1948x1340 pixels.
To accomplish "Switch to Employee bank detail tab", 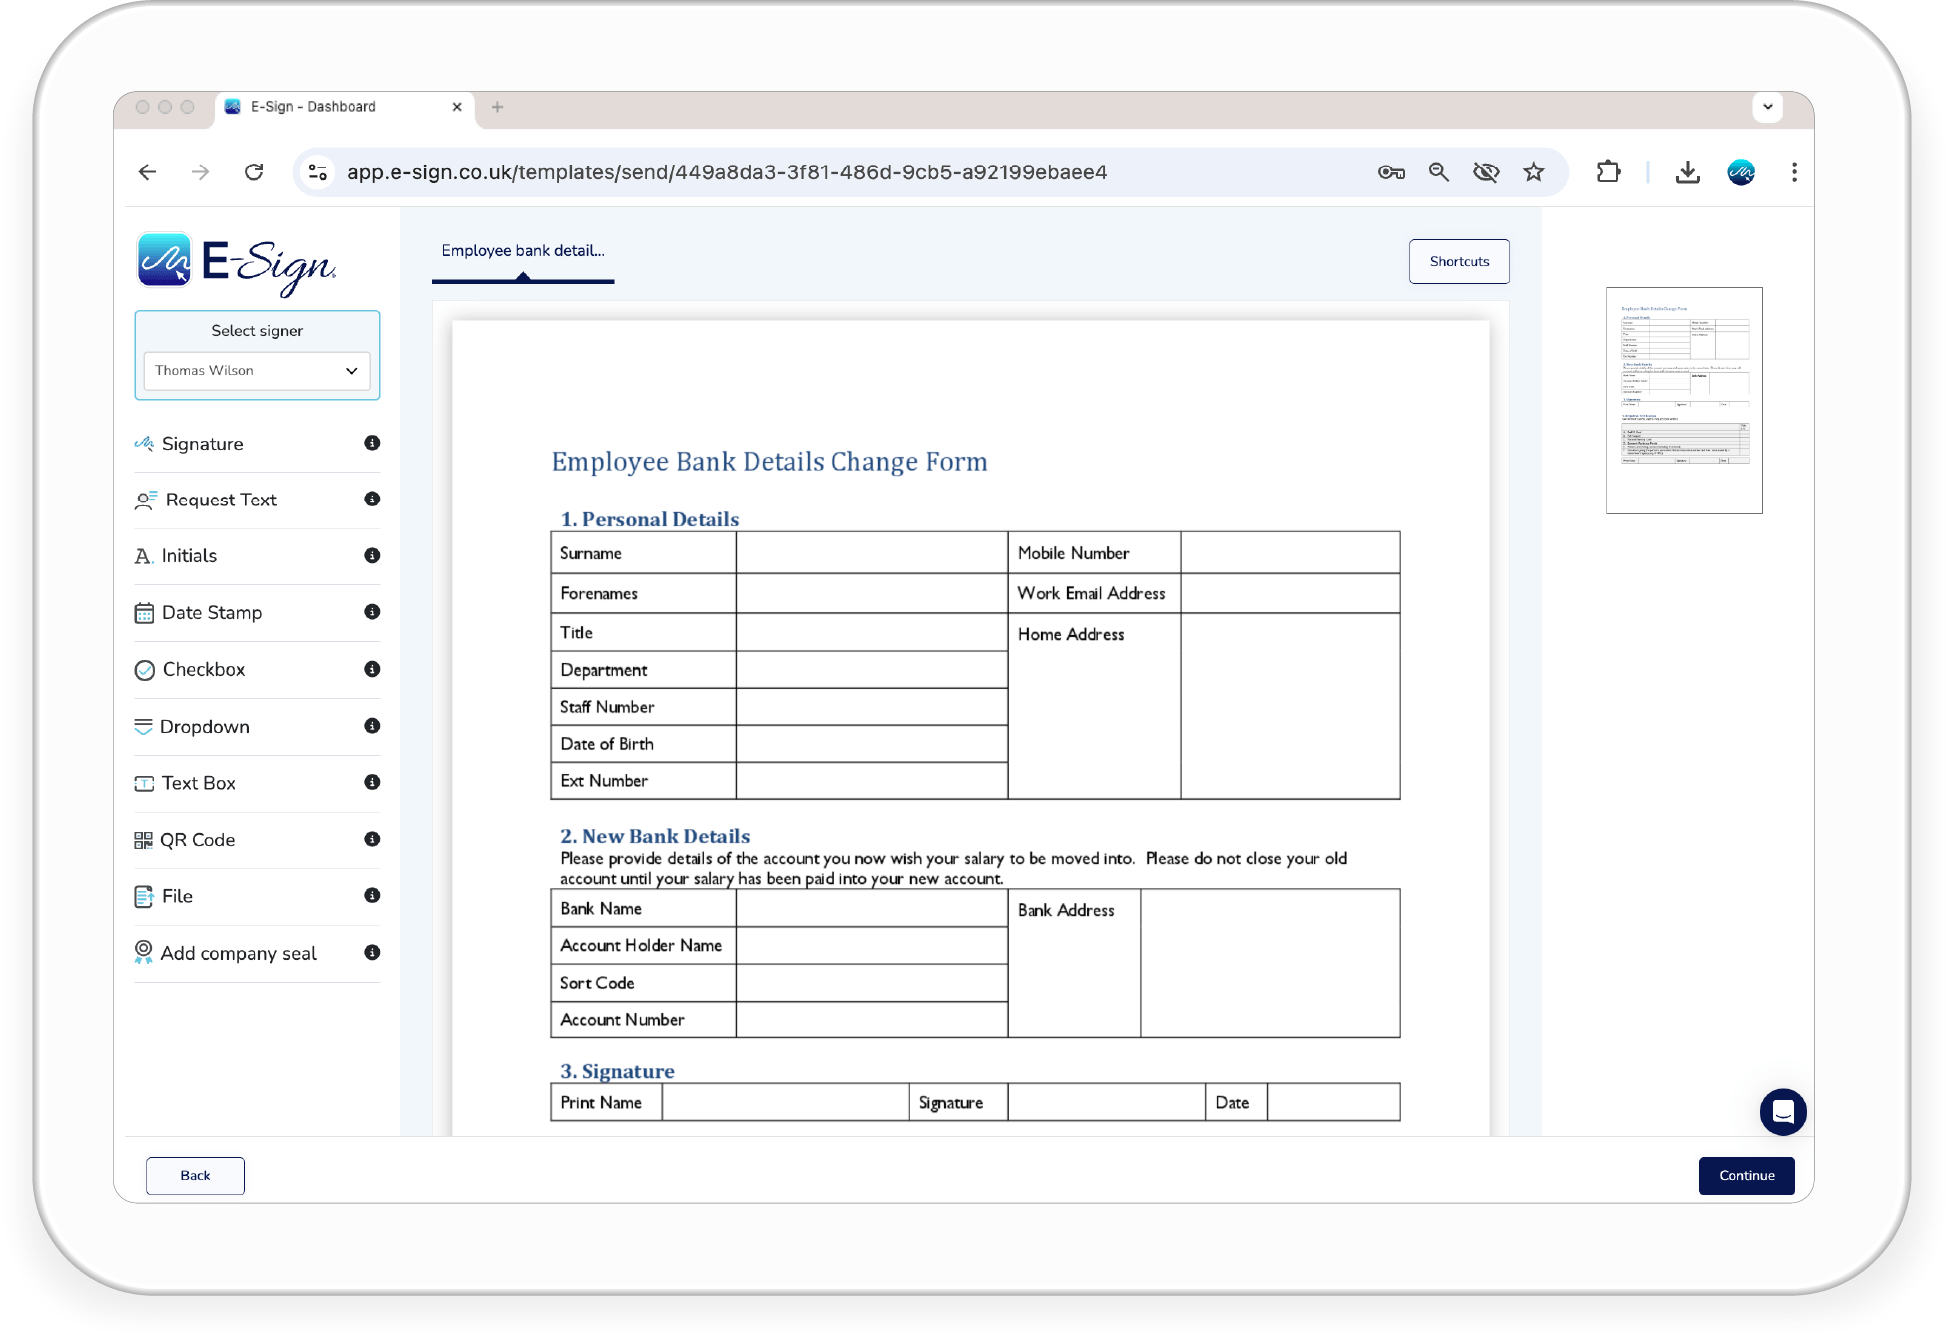I will pyautogui.click(x=523, y=251).
